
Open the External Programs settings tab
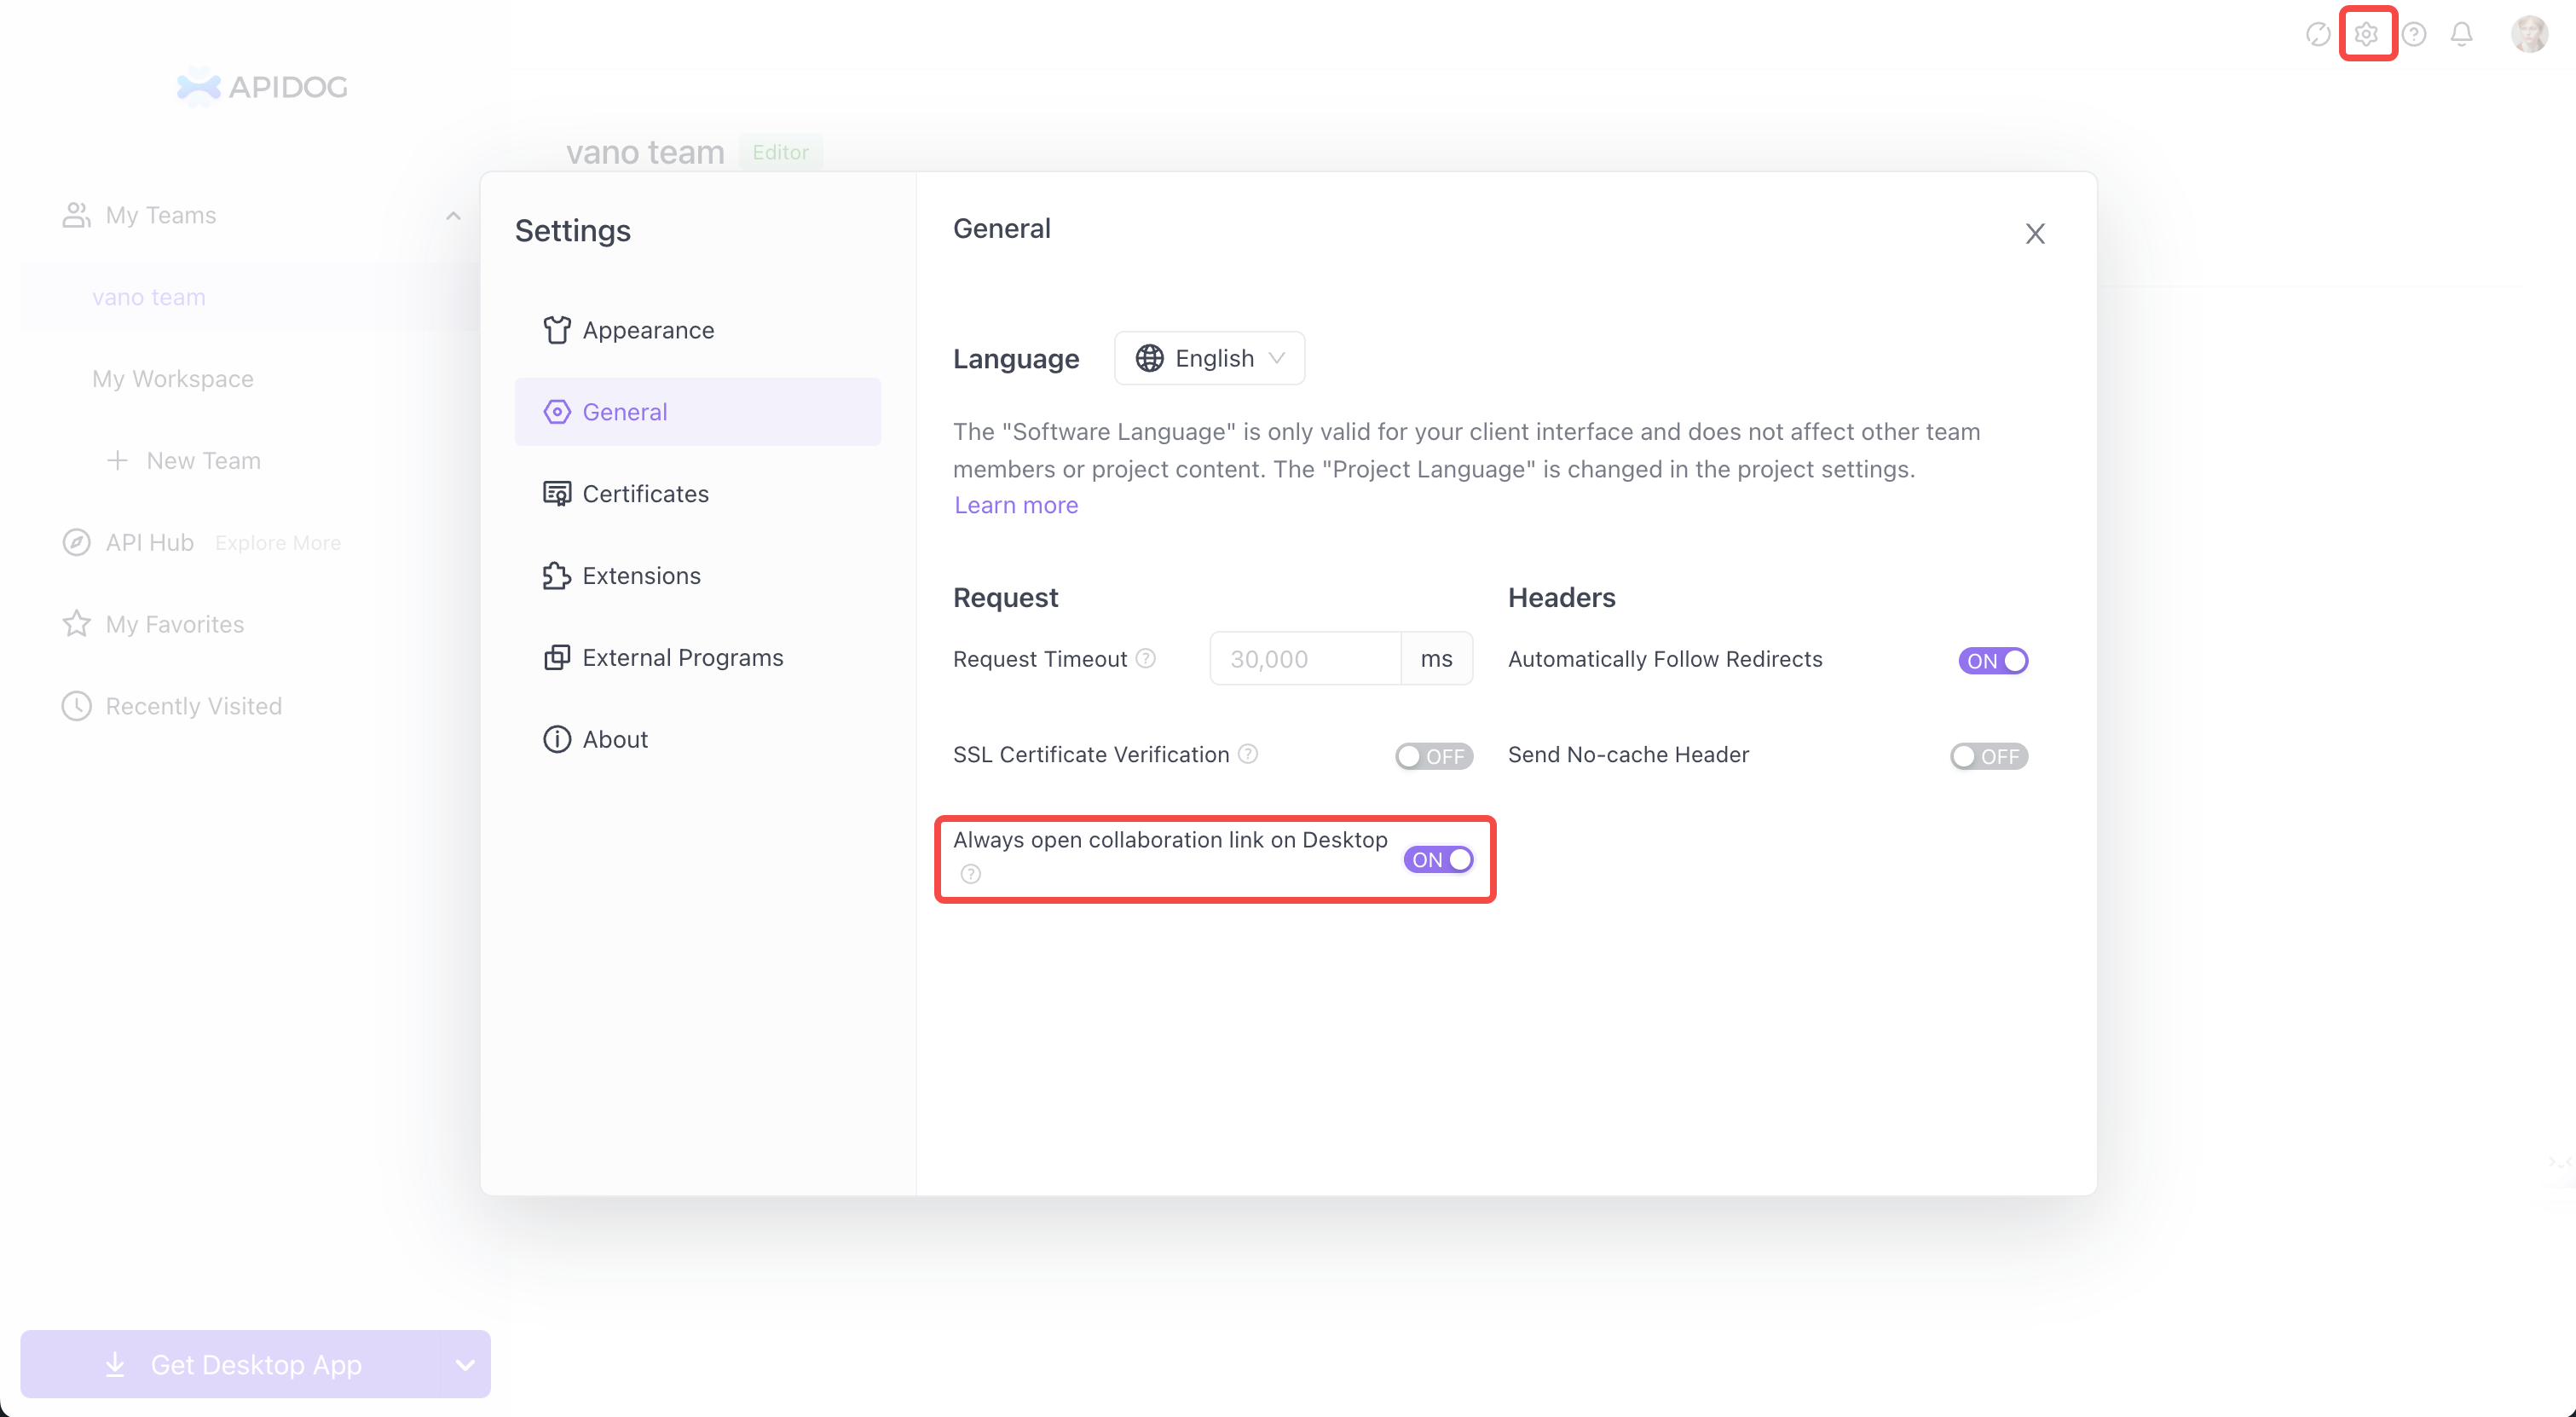698,658
